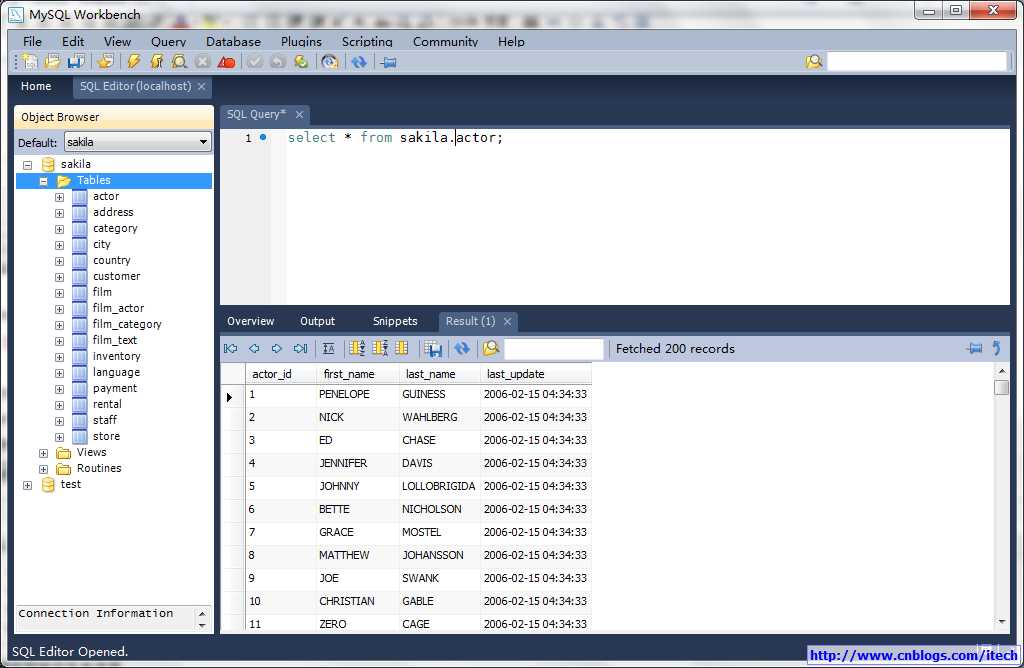
Task: Open the Database menu
Action: coord(233,41)
